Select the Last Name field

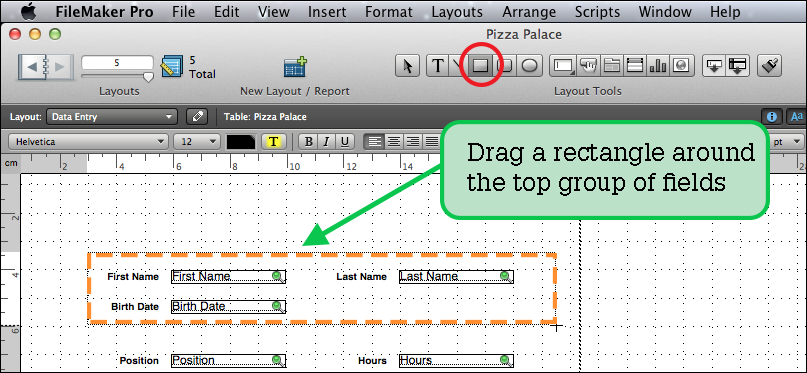tap(456, 277)
